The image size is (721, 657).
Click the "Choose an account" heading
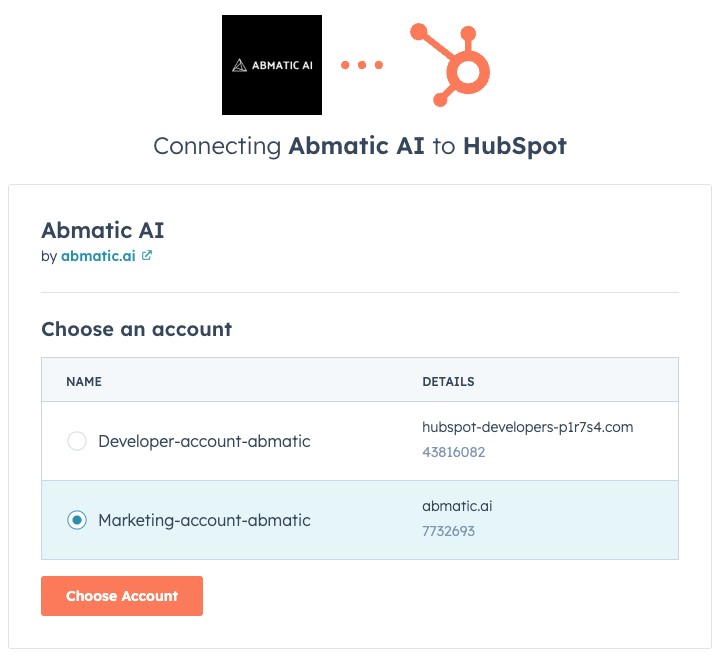click(136, 328)
